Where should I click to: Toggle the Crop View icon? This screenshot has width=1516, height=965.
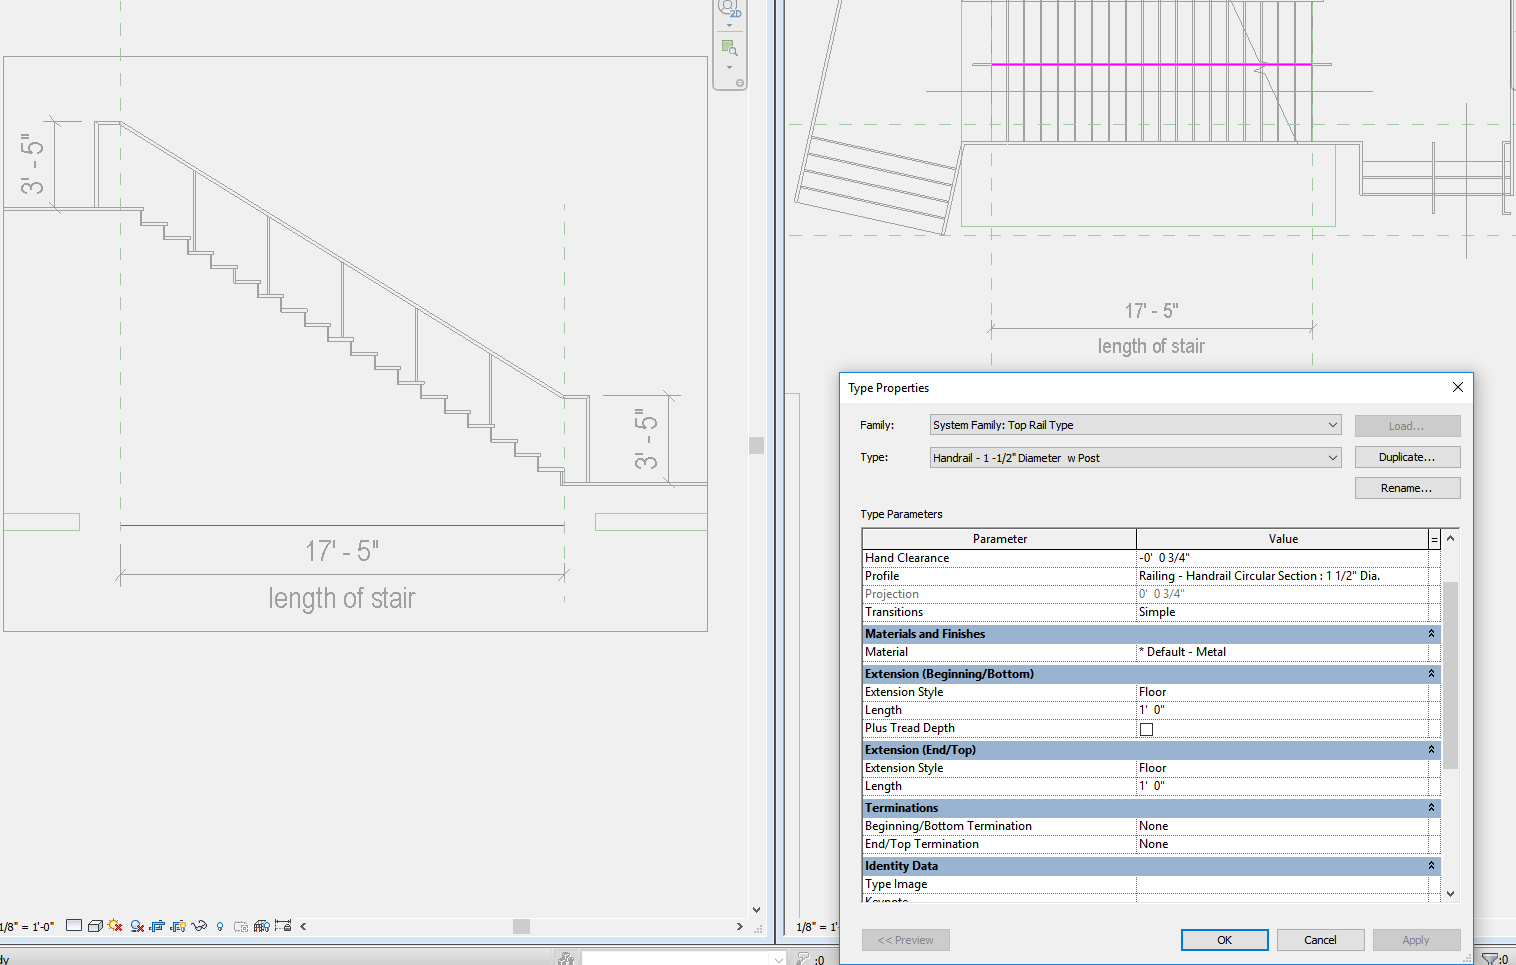(x=157, y=926)
